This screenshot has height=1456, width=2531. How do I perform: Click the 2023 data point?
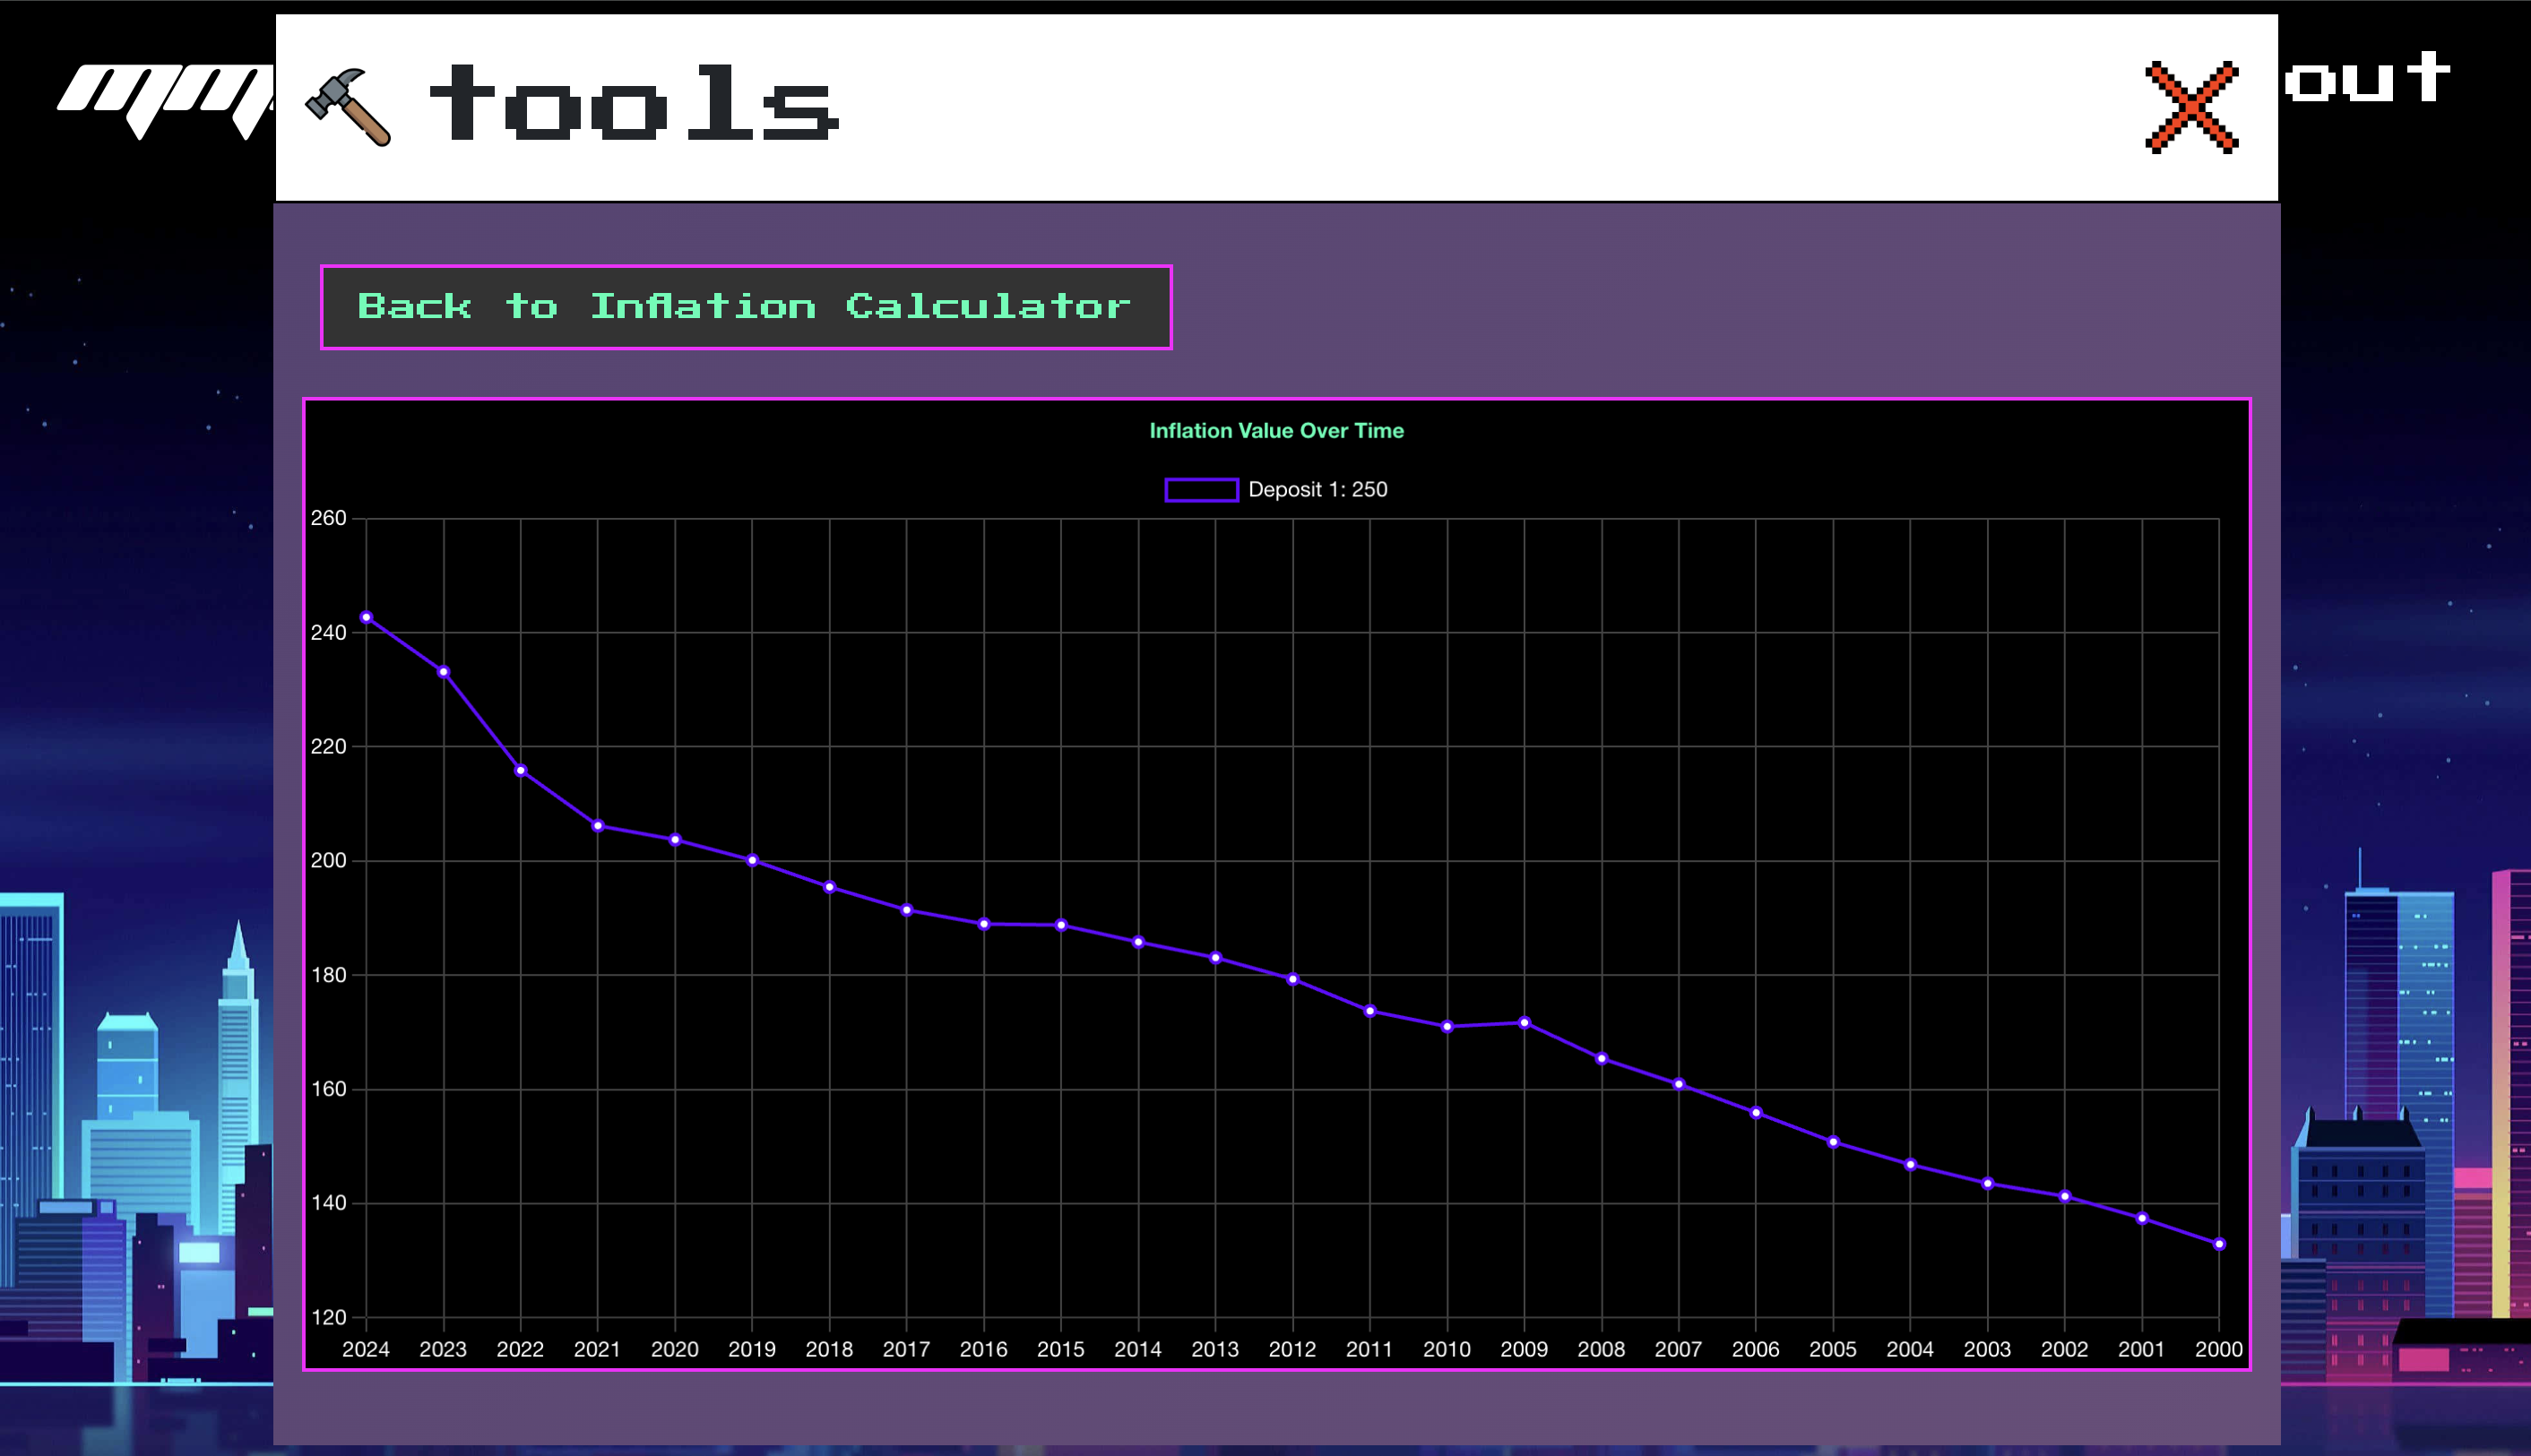[x=443, y=672]
